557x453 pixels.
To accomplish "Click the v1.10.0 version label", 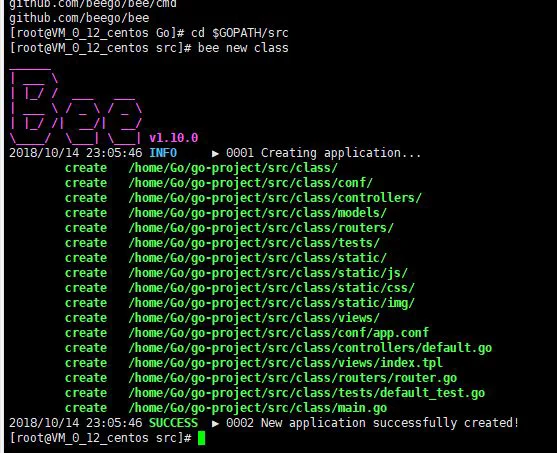I will pyautogui.click(x=174, y=138).
